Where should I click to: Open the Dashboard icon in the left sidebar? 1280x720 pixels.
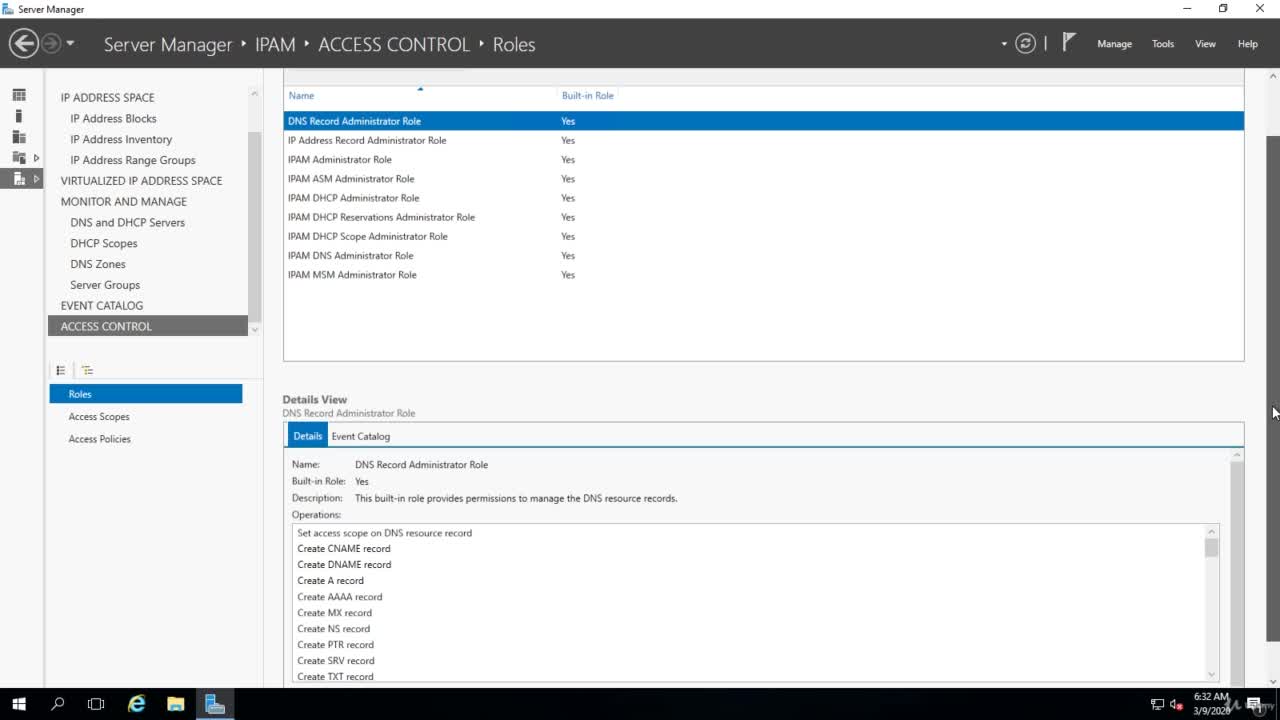(x=19, y=95)
